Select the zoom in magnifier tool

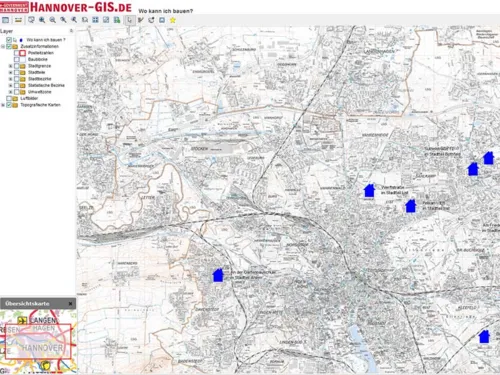pyautogui.click(x=42, y=20)
